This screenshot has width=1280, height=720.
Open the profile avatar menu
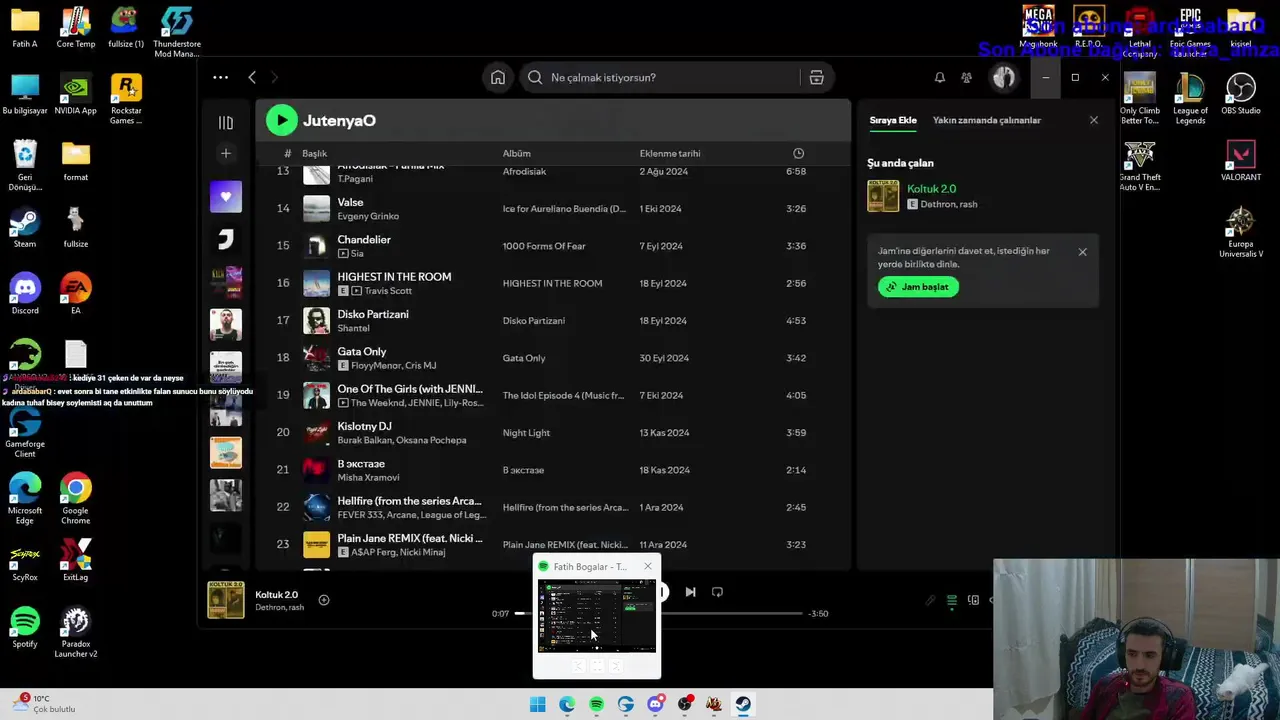tap(1003, 77)
